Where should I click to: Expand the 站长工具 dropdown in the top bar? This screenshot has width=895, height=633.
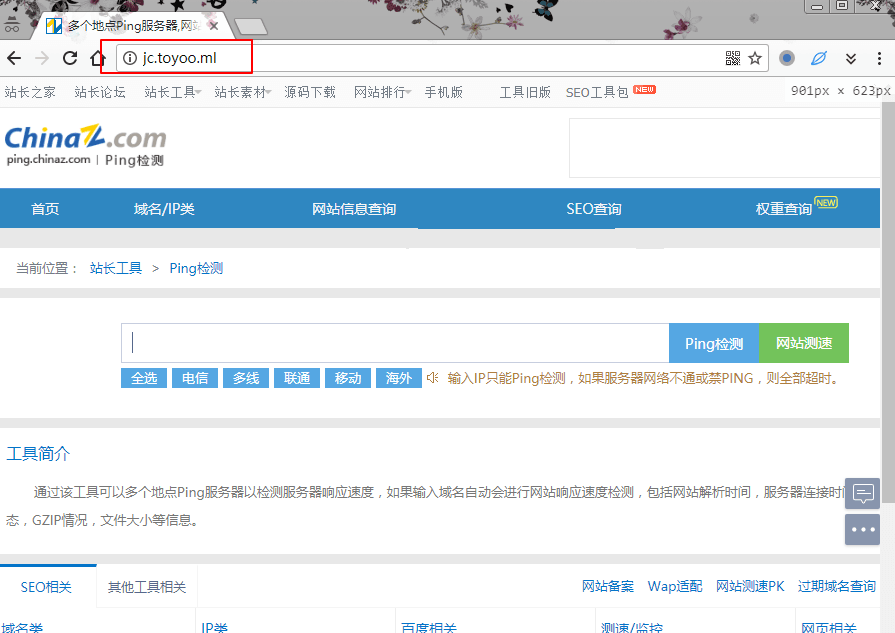[172, 92]
